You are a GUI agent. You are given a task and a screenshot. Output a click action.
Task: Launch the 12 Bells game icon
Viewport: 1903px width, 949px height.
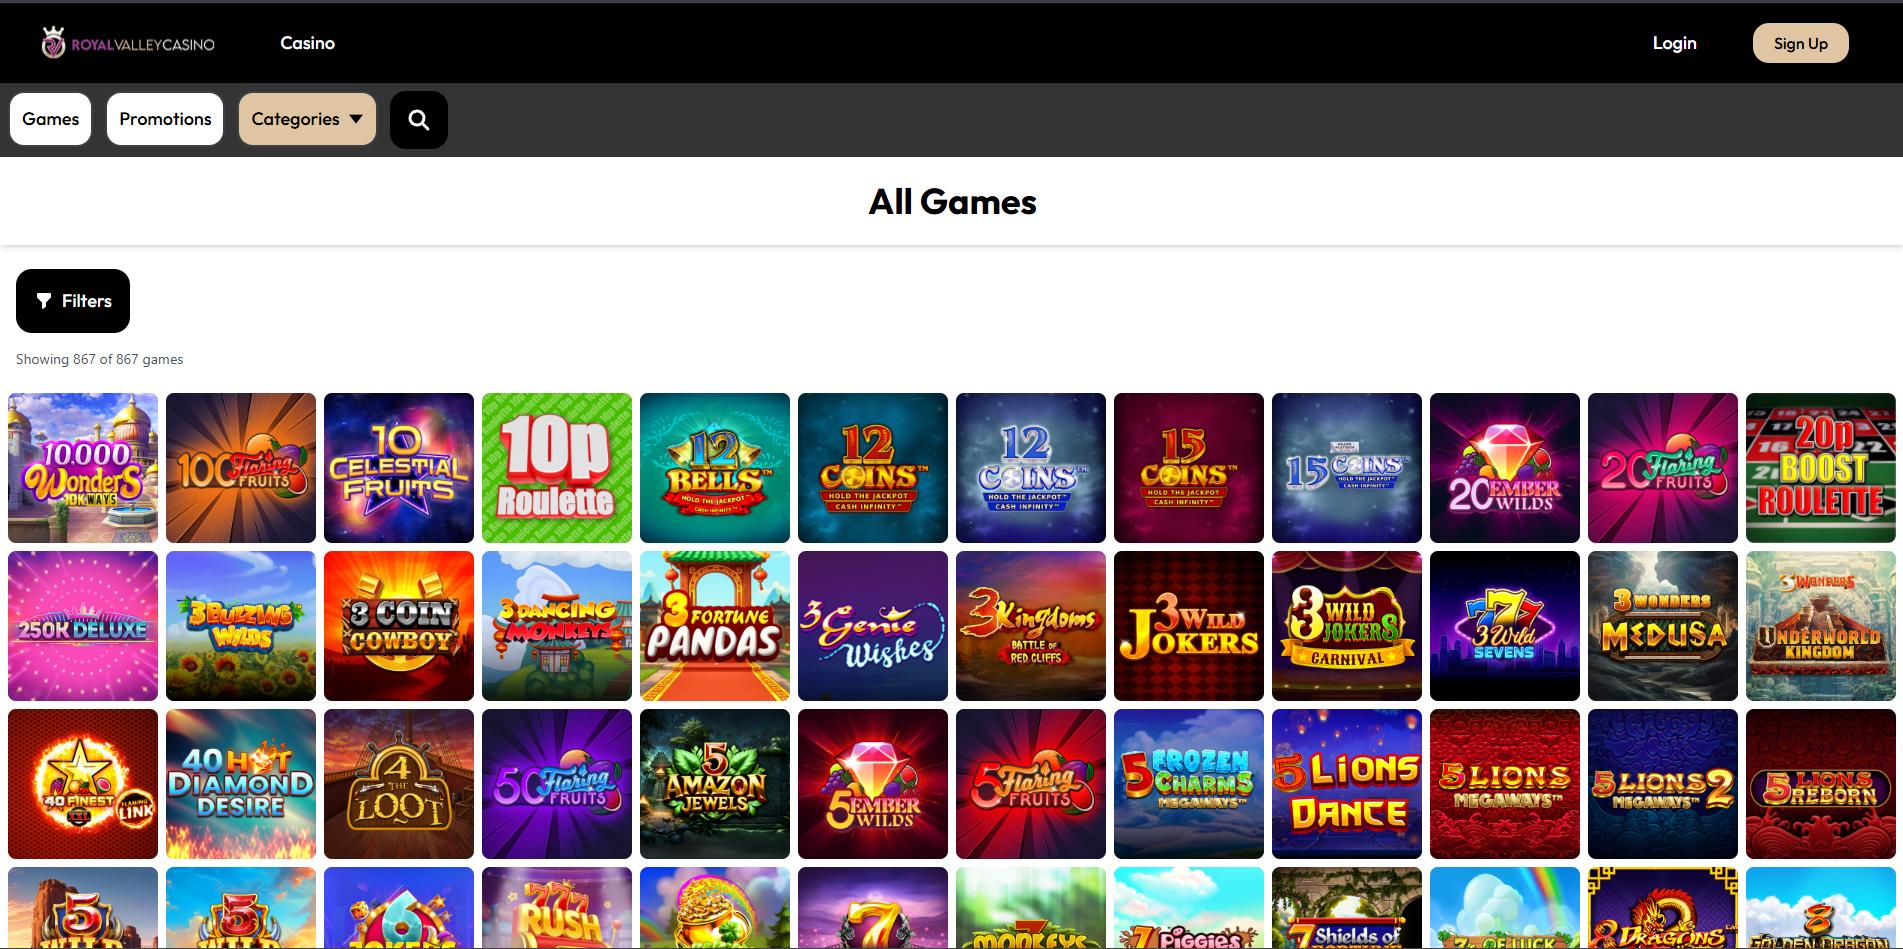tap(715, 468)
